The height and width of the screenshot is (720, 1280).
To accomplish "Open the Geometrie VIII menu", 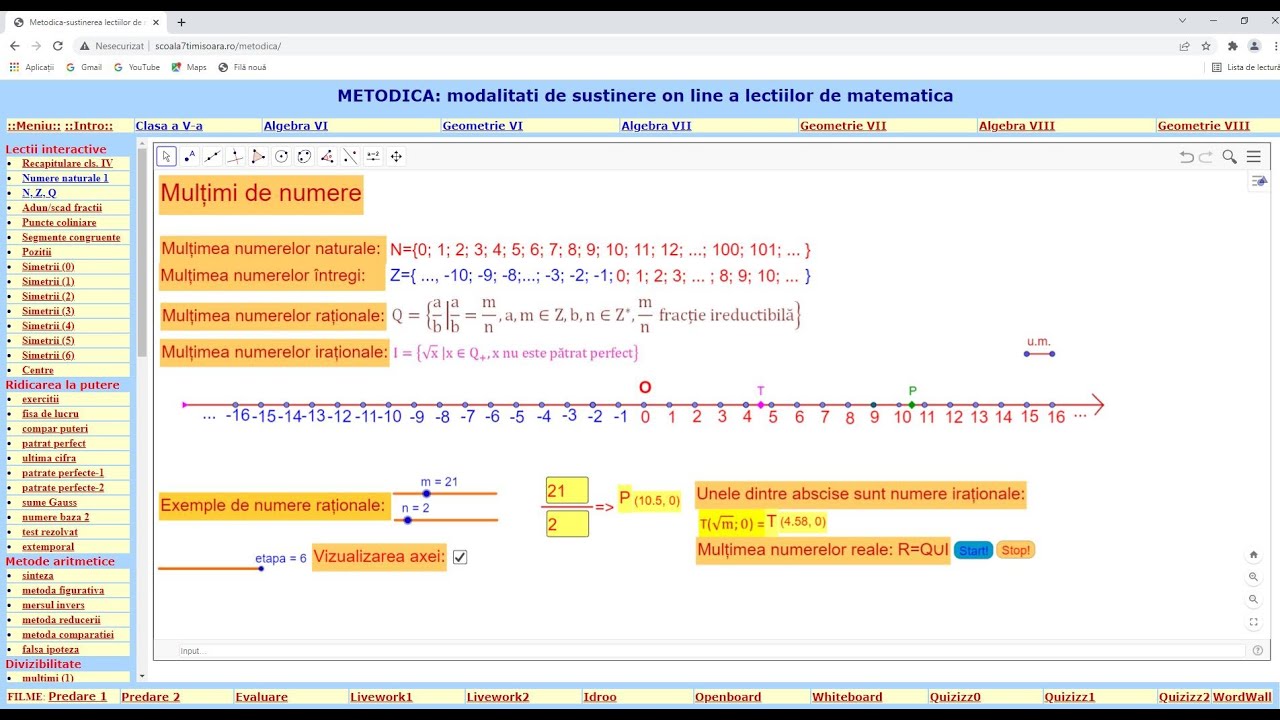I will pos(1204,126).
